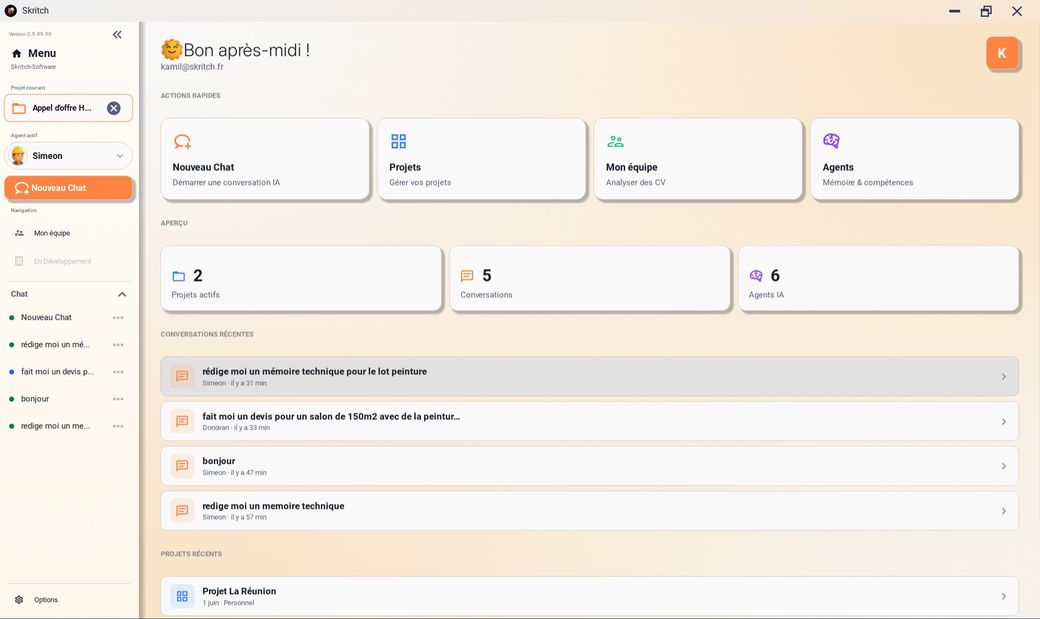1040x619 pixels.
Task: Click the message icon on Conversations card
Action: click(467, 276)
